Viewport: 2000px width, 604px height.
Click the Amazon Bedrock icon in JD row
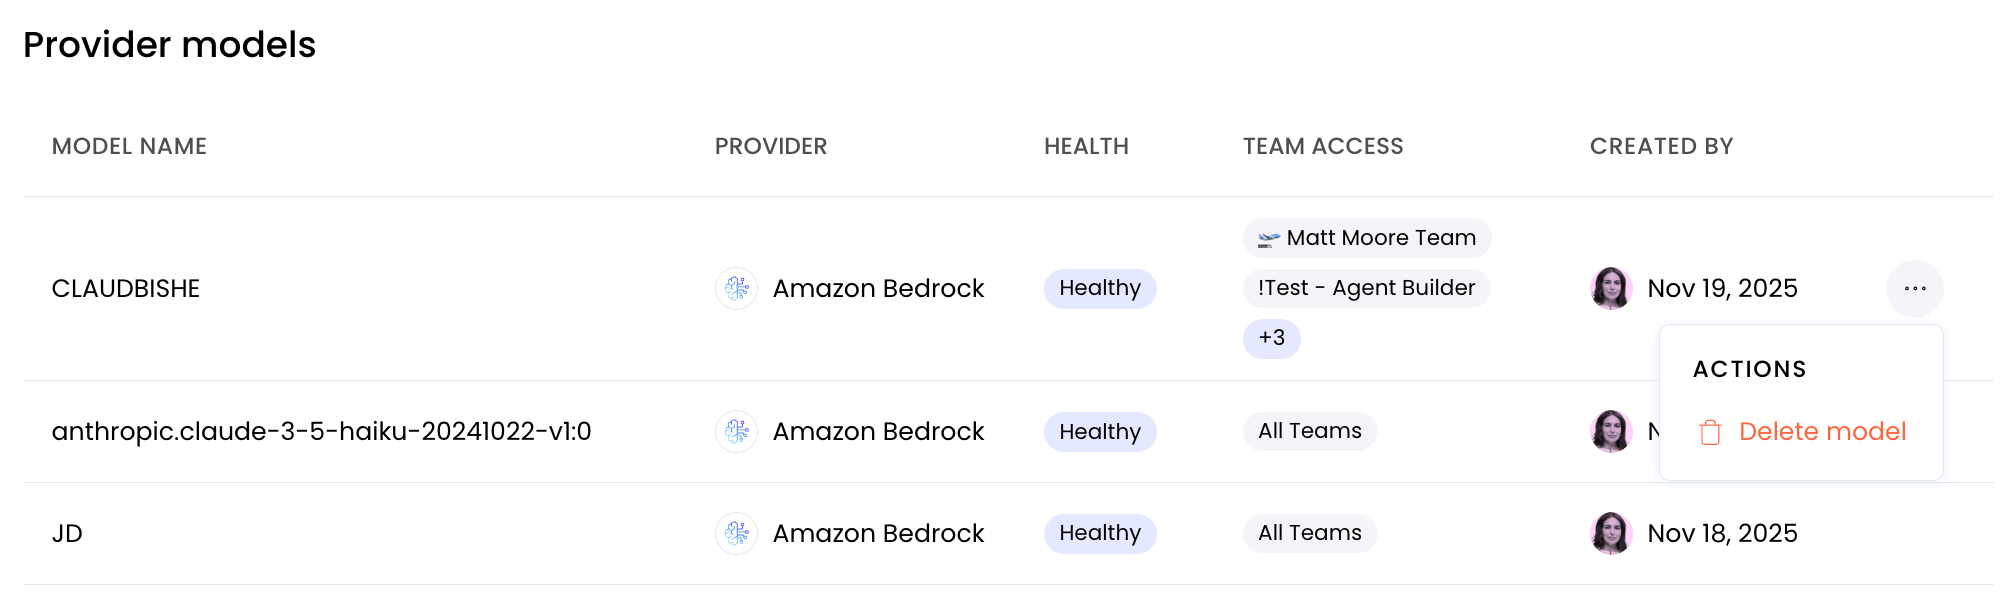click(737, 534)
